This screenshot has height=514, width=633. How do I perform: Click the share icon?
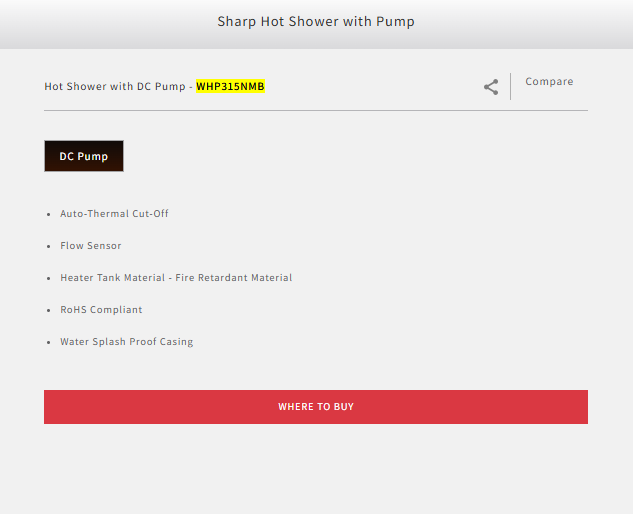(491, 87)
